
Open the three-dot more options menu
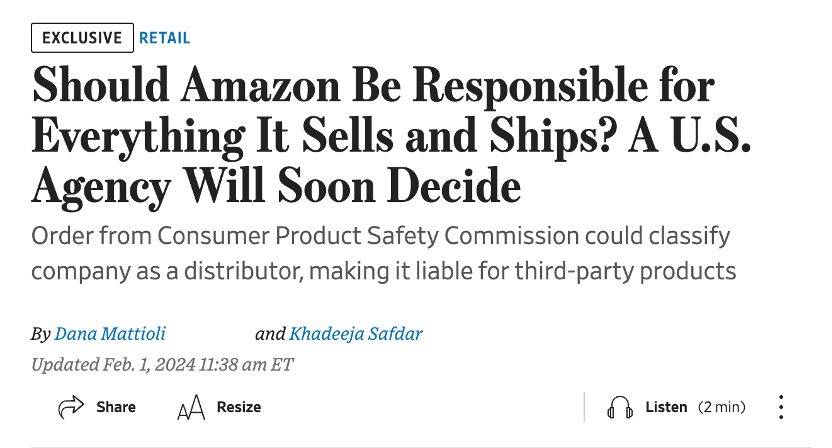[781, 407]
